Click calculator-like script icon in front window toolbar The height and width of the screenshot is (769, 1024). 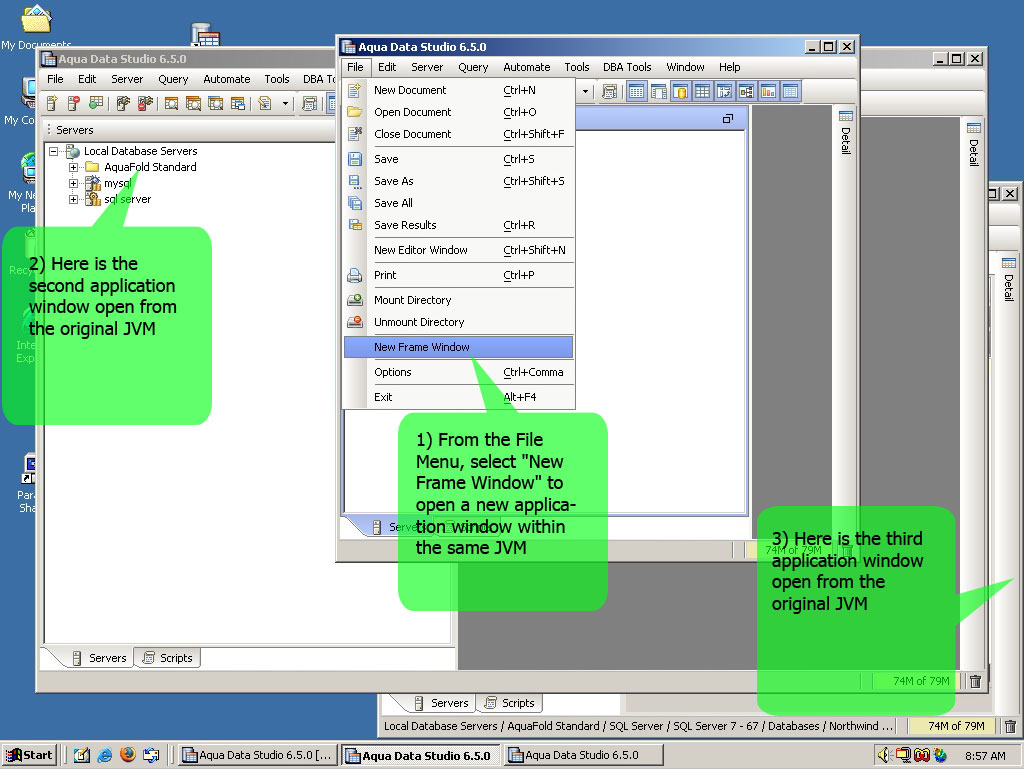tap(609, 91)
